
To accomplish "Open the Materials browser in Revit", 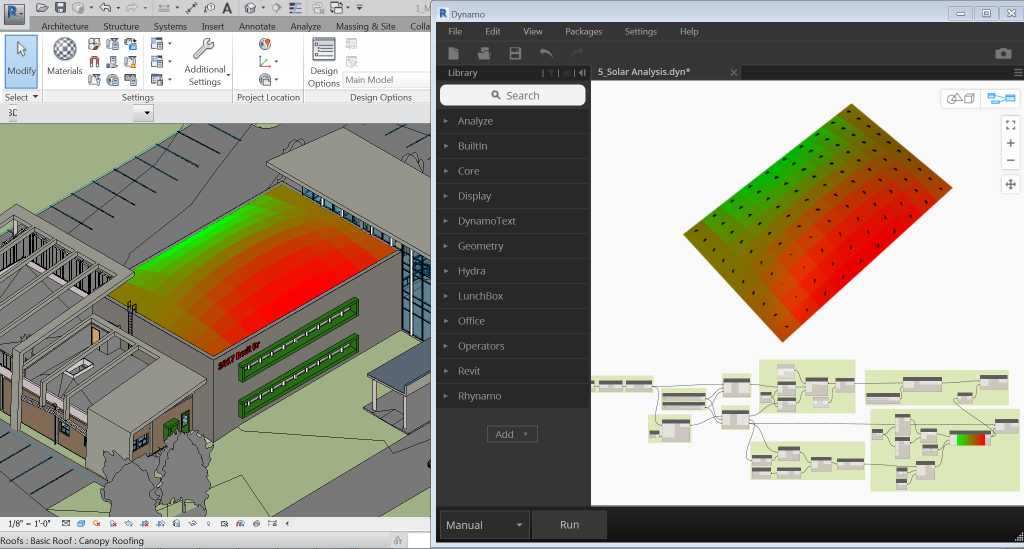I will [x=65, y=56].
